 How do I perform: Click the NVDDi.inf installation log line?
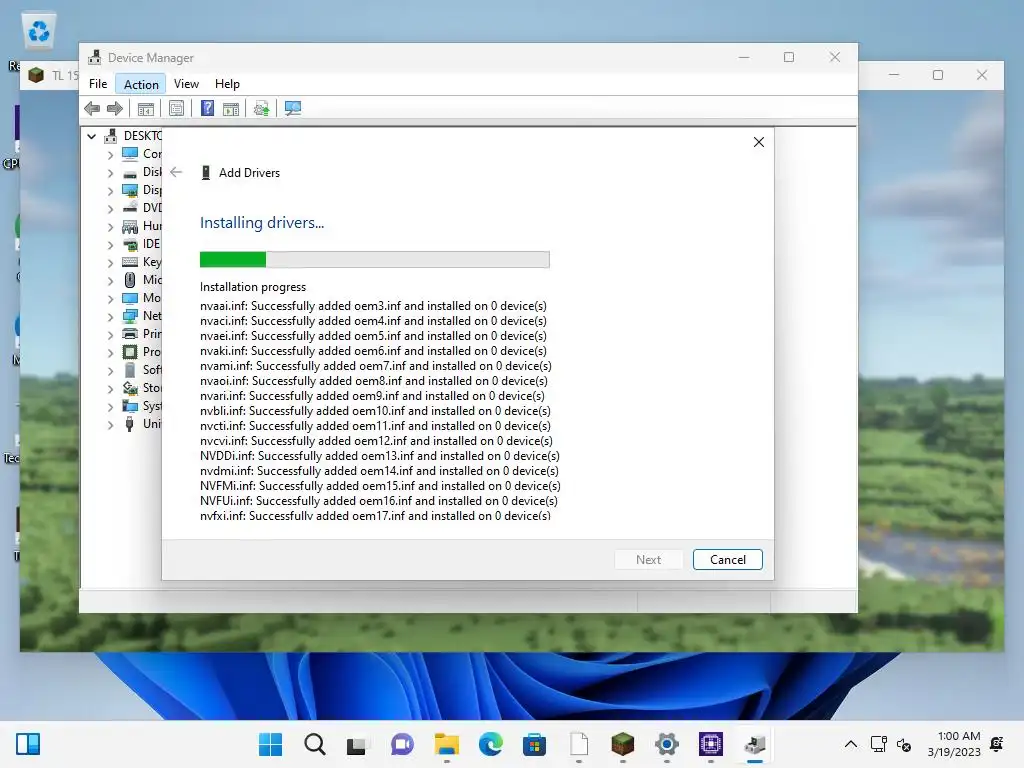[x=379, y=456]
